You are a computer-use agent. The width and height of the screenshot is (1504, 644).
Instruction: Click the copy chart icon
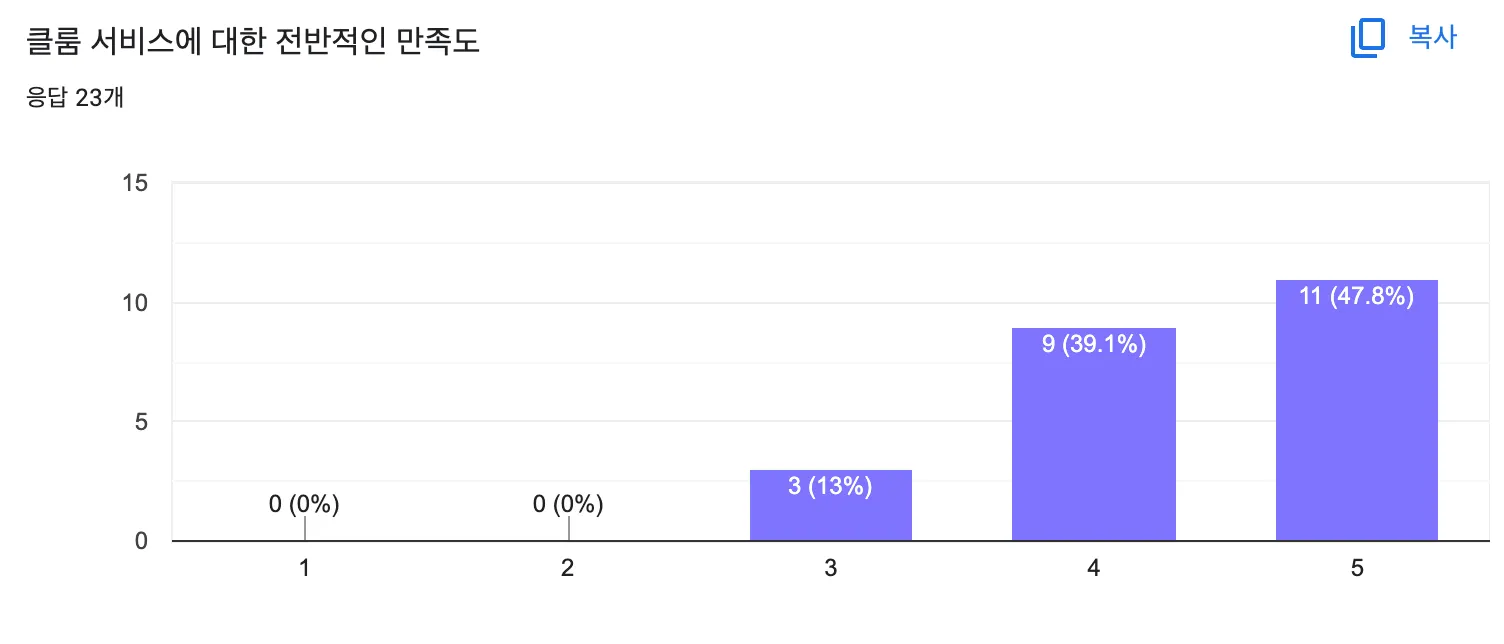[1367, 38]
